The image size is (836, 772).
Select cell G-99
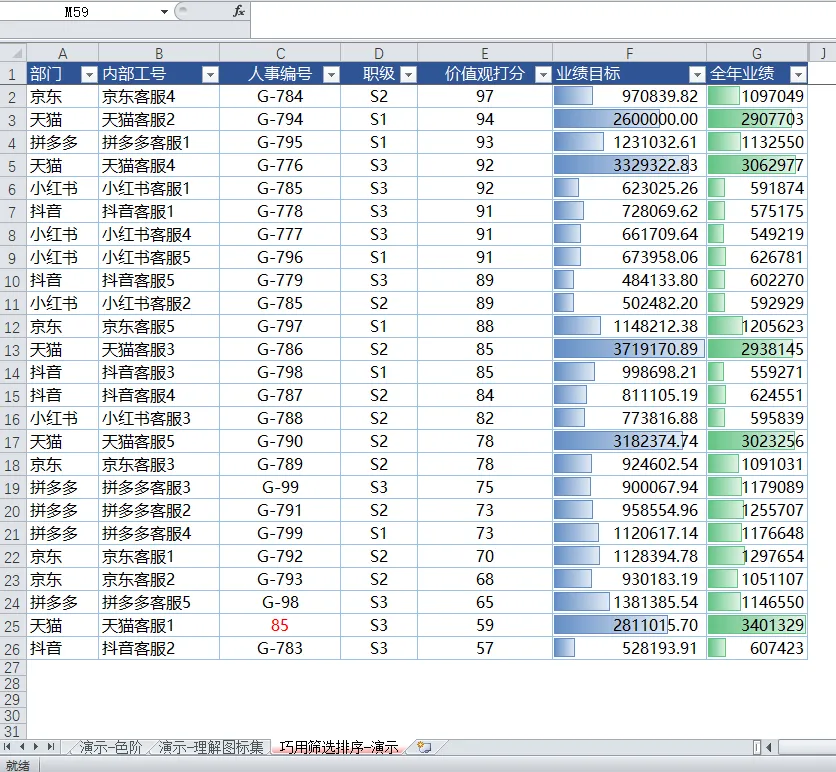[x=280, y=487]
